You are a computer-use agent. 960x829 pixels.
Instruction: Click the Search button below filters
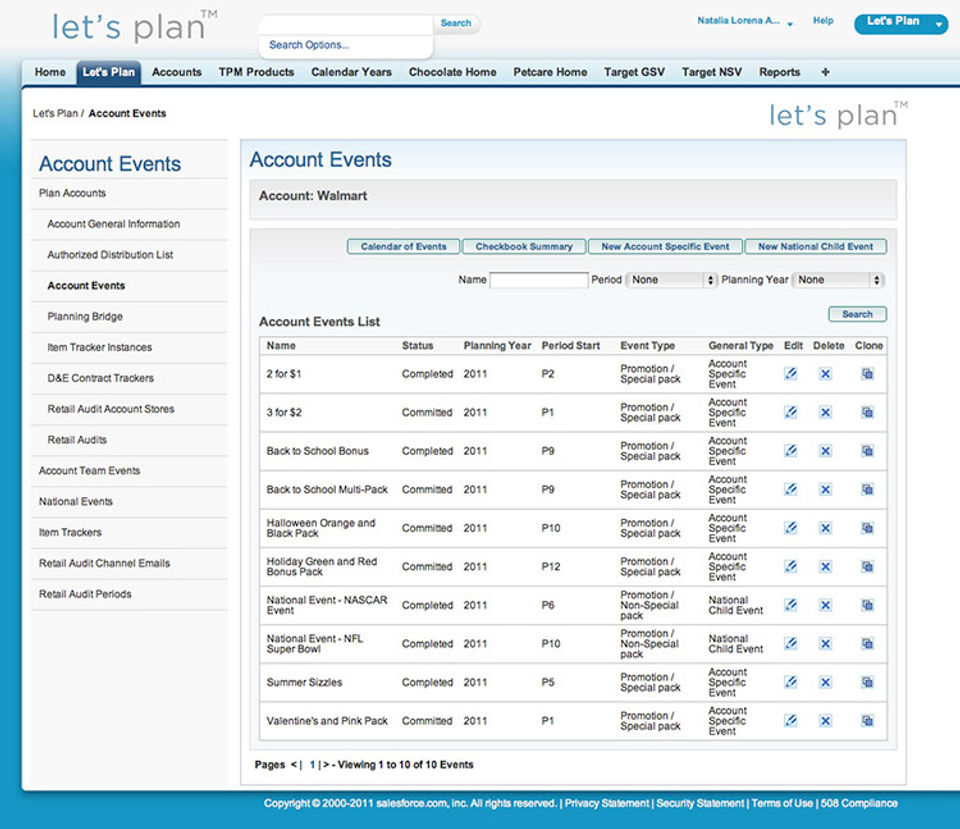857,314
